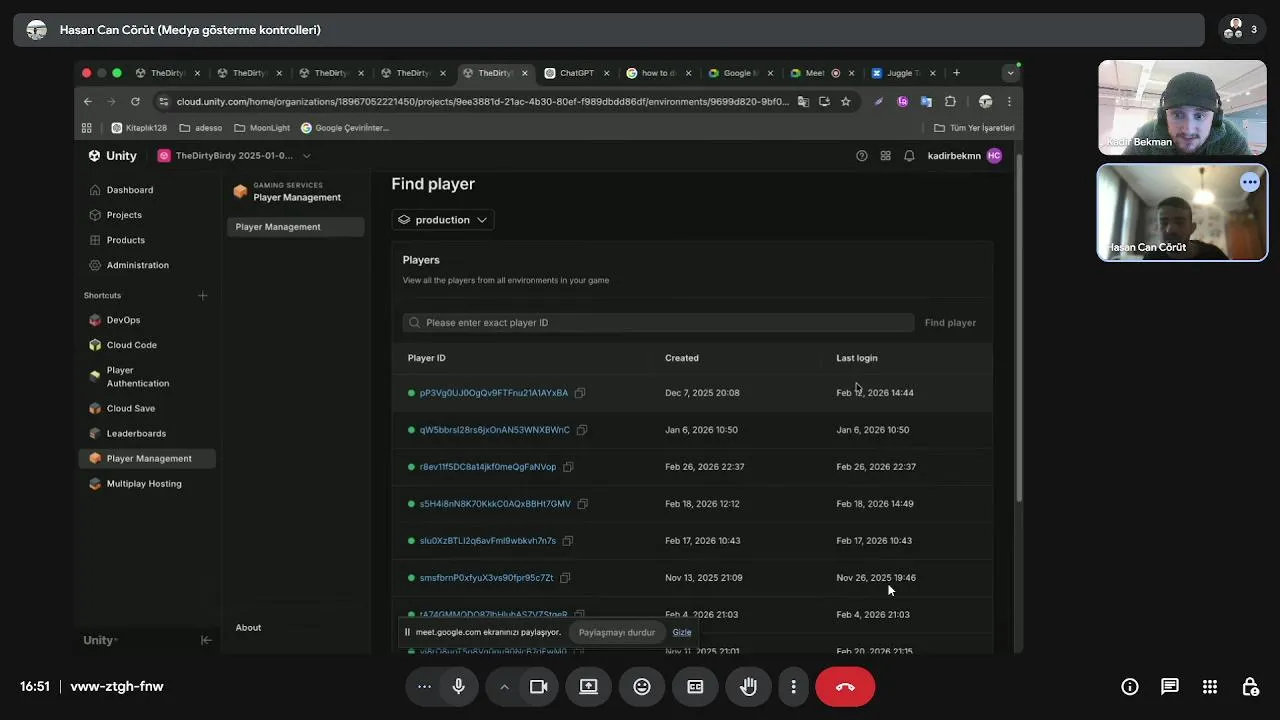Screen dimensions: 1280x720
Task: Open meeting details info icon
Action: point(1130,686)
